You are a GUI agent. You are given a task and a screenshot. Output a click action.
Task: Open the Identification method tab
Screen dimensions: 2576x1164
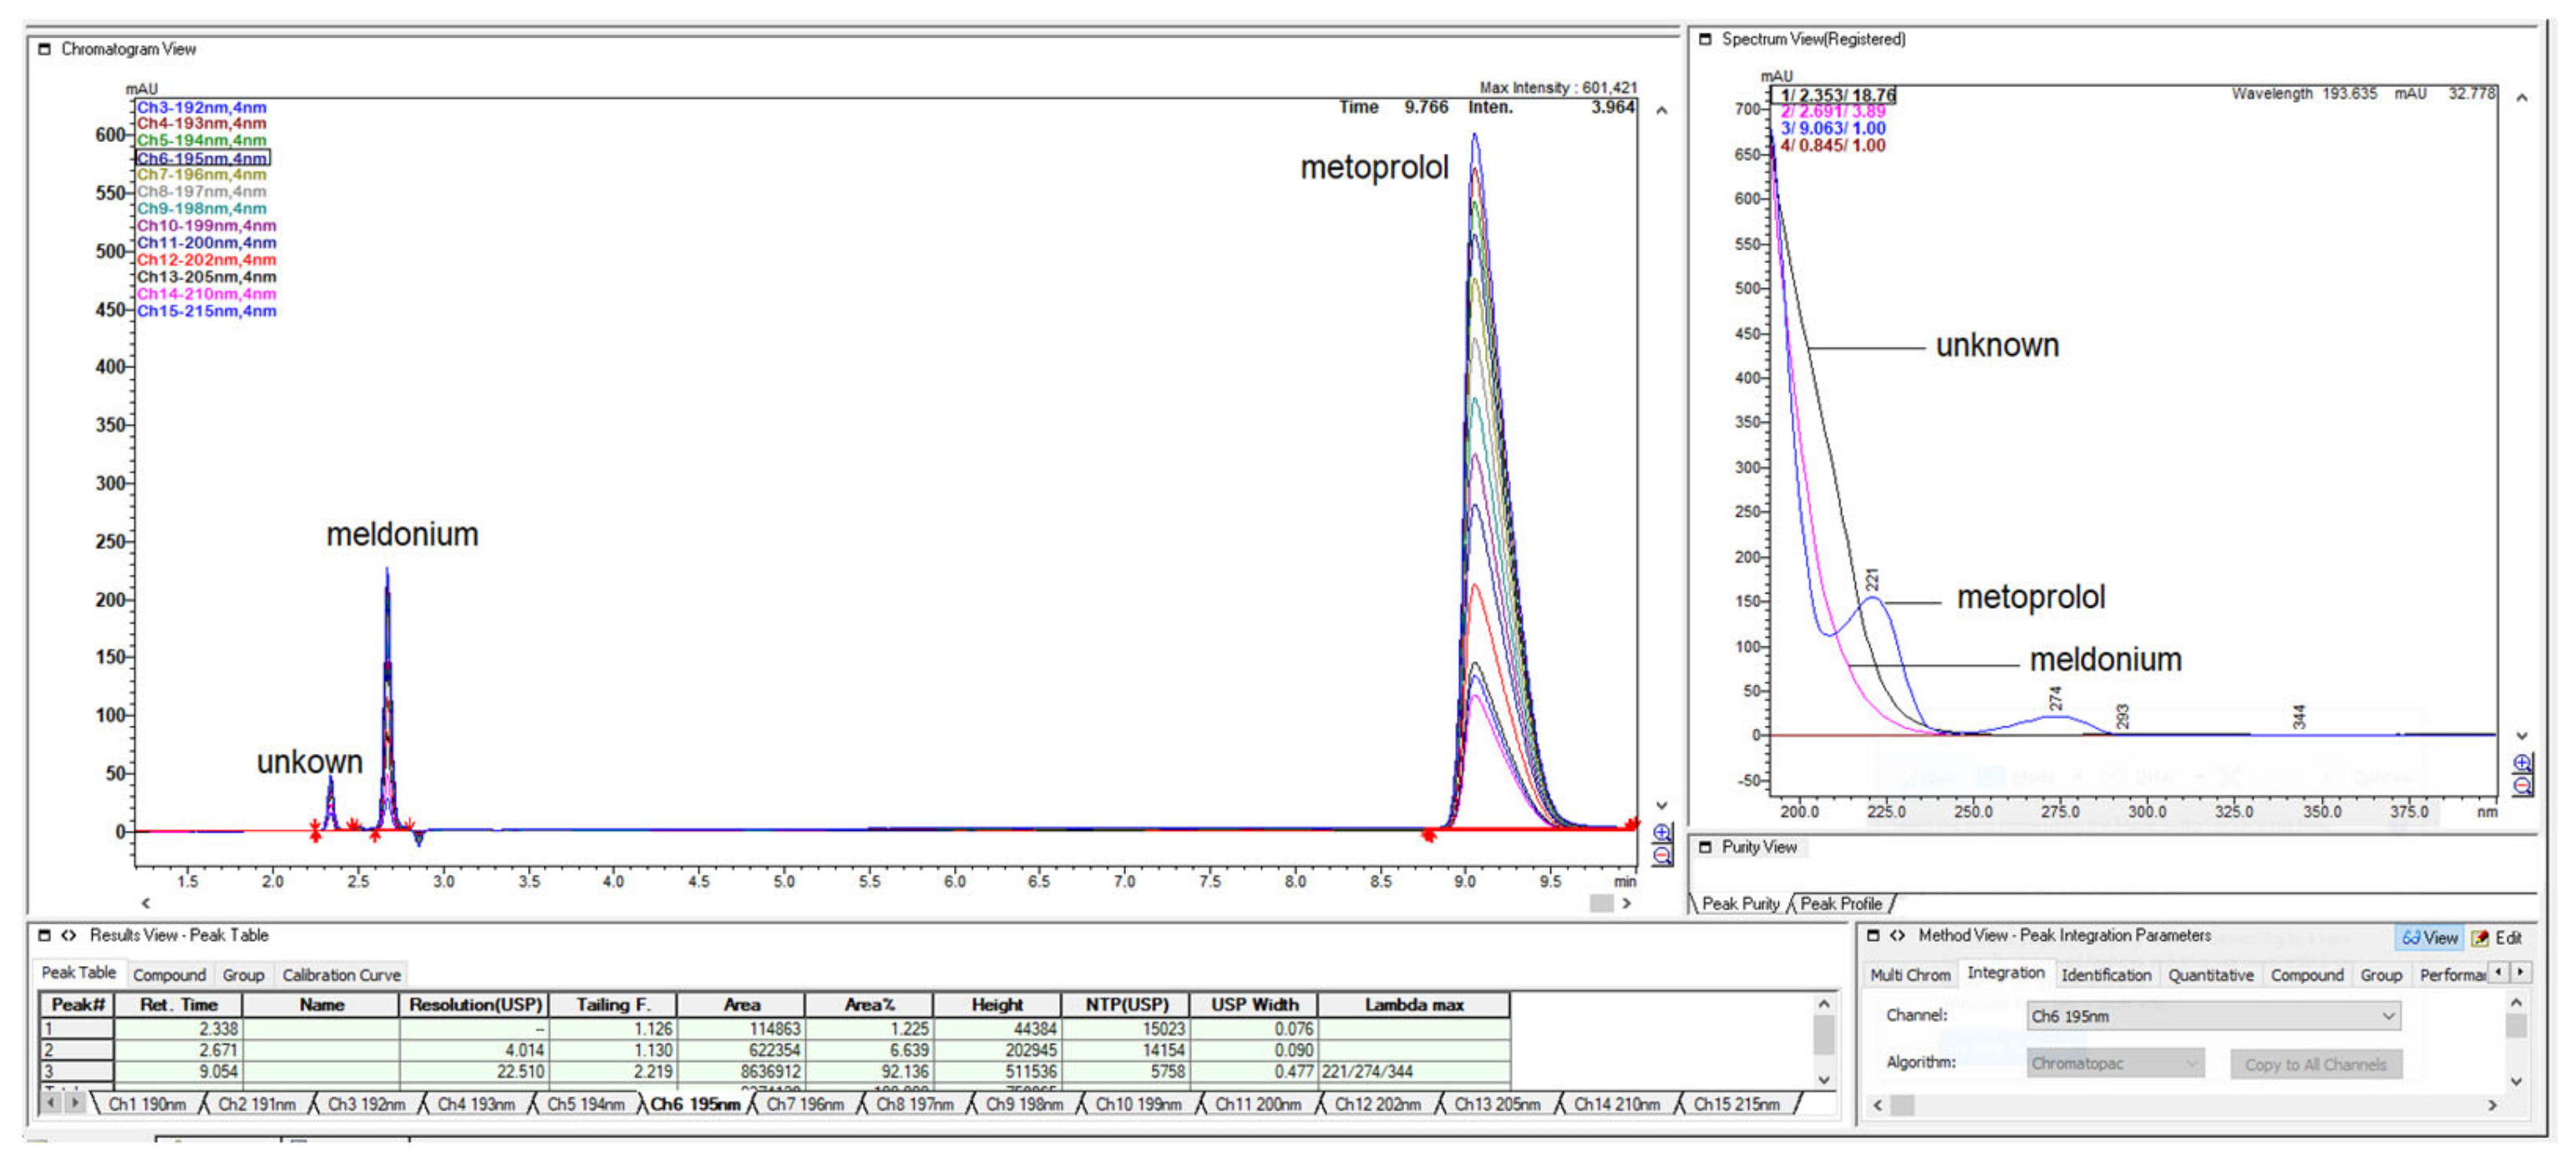(x=2106, y=975)
